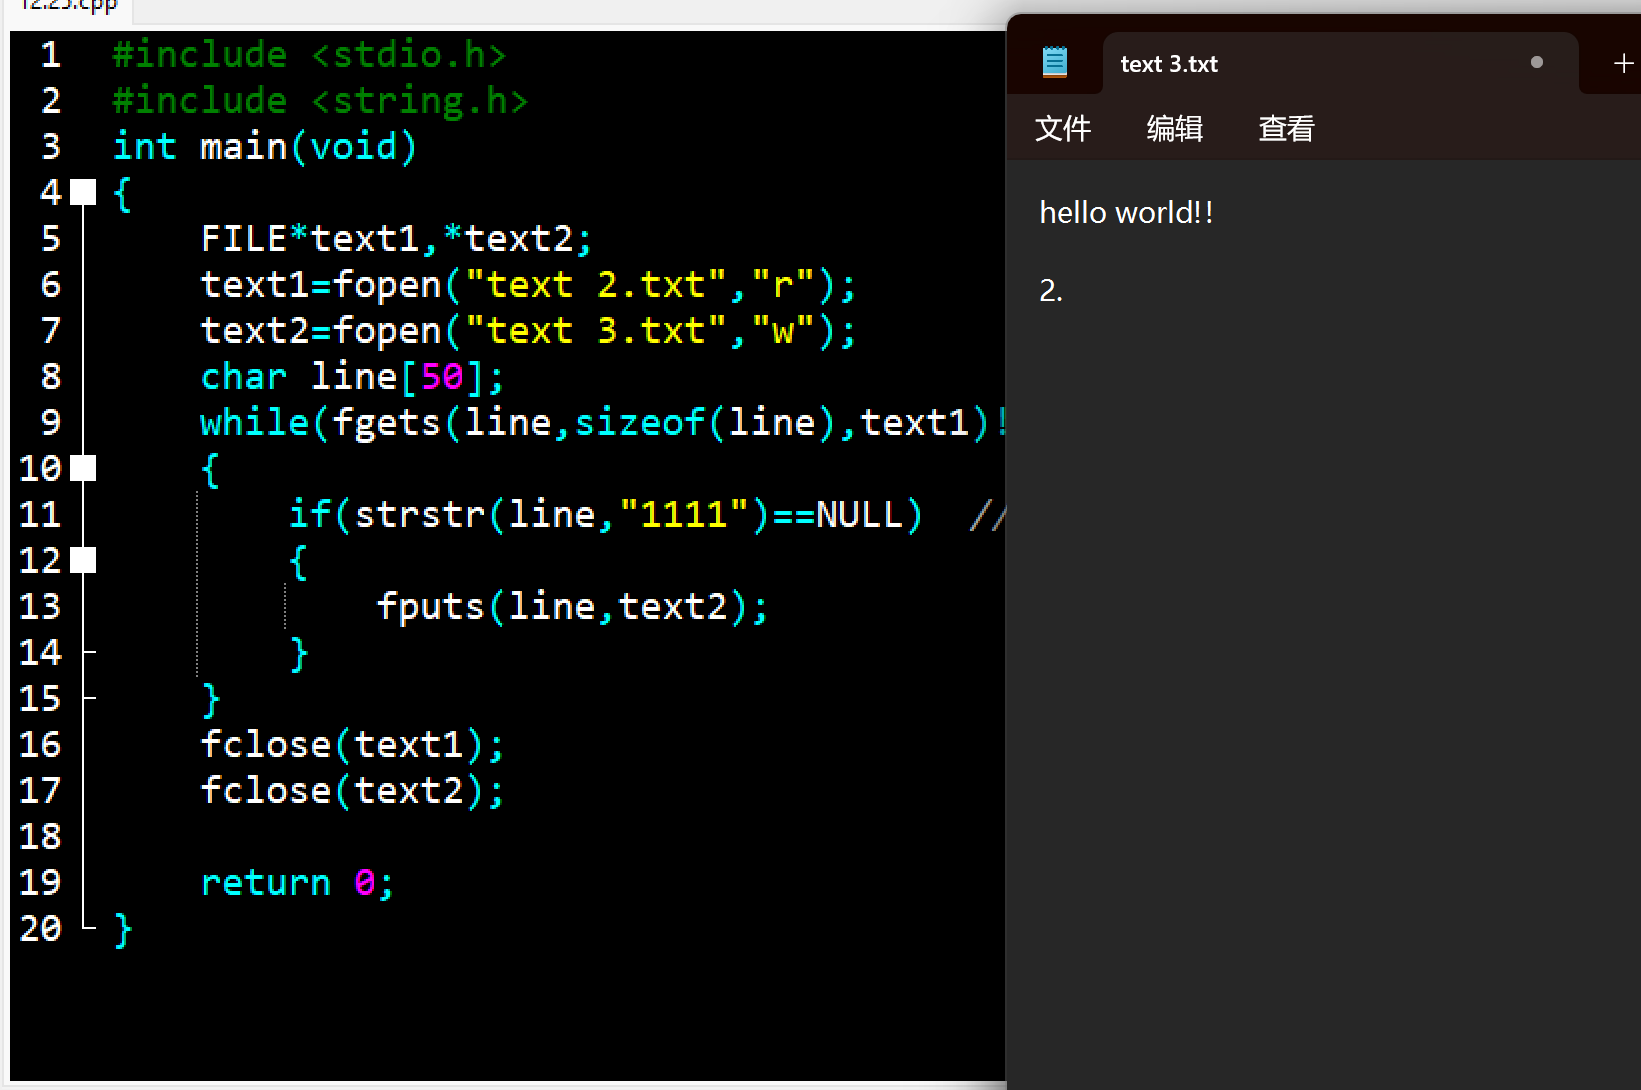Collapse the while loop fold at line 10
This screenshot has height=1090, width=1641.
(x=84, y=468)
